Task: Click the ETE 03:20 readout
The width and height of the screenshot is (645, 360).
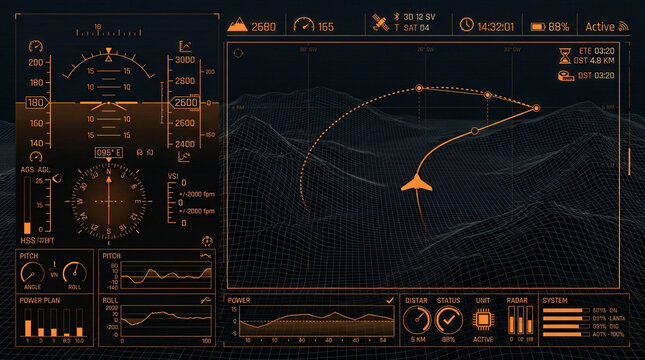Action: click(597, 51)
